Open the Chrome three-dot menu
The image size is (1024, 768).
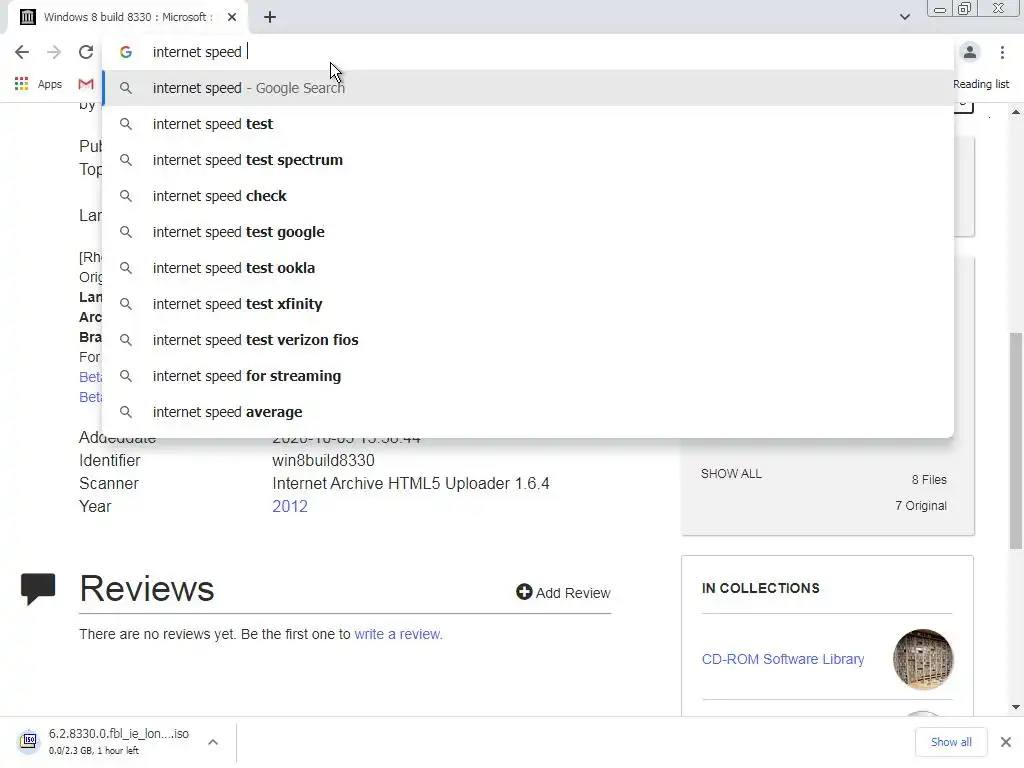[1002, 52]
